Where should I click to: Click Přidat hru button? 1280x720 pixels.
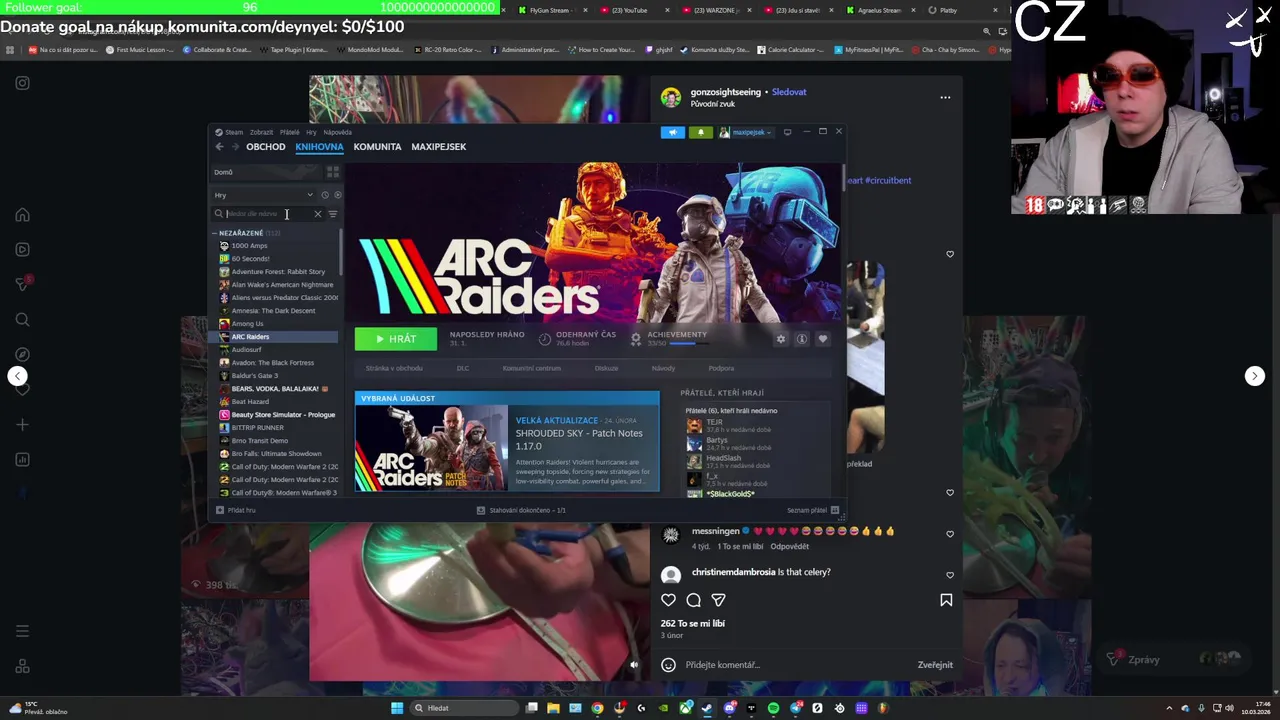(236, 510)
